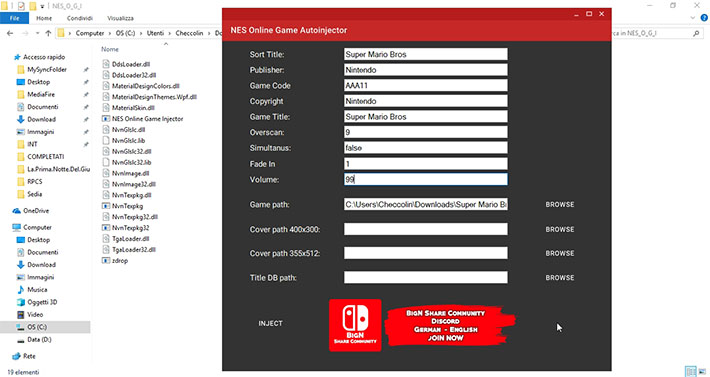Click the INJECT button
The height and width of the screenshot is (377, 710).
pos(270,323)
